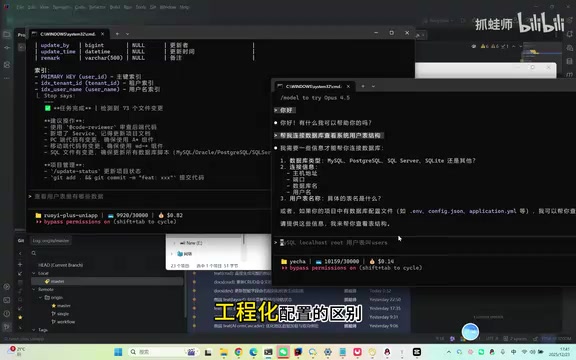
Task: Open the File menu in IDE menu bar
Action: (20, 7)
